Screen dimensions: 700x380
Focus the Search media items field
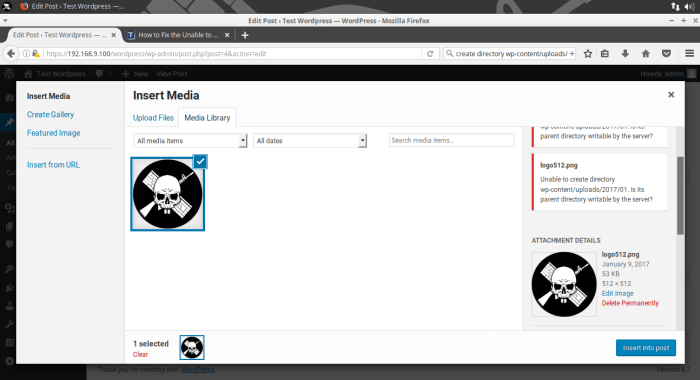click(x=451, y=140)
